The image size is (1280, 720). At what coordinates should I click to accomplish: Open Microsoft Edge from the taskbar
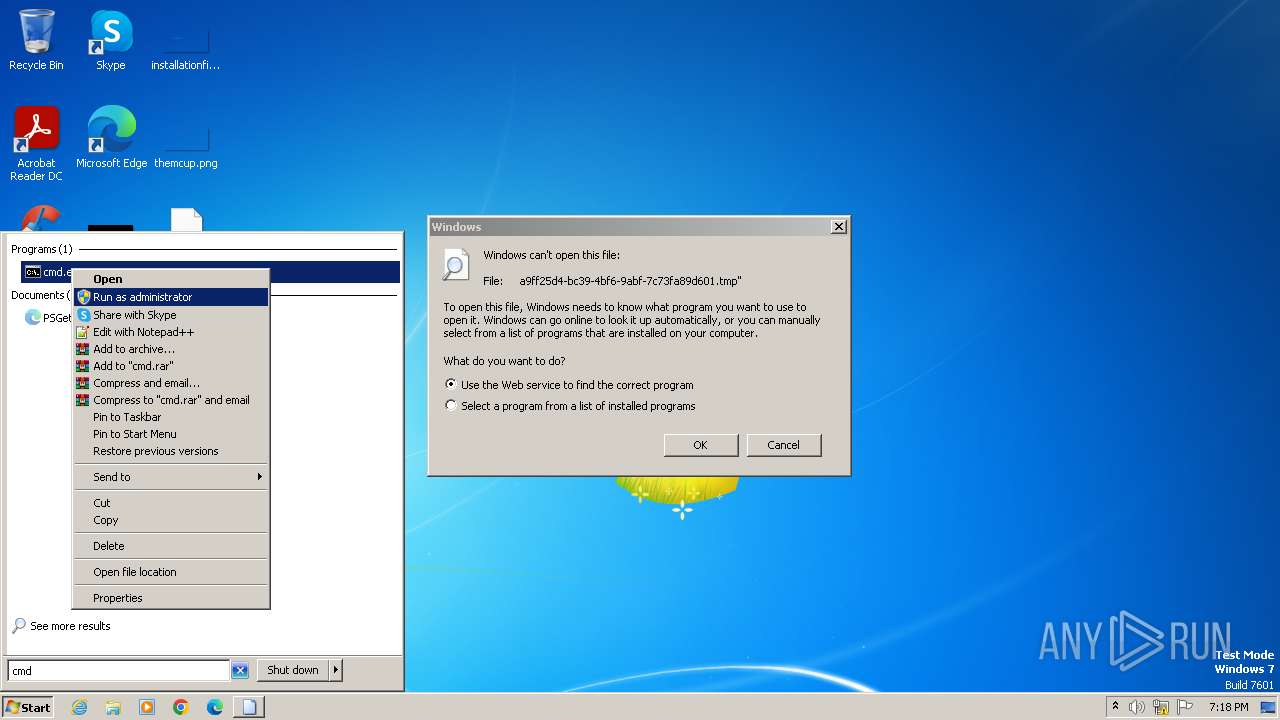[215, 707]
